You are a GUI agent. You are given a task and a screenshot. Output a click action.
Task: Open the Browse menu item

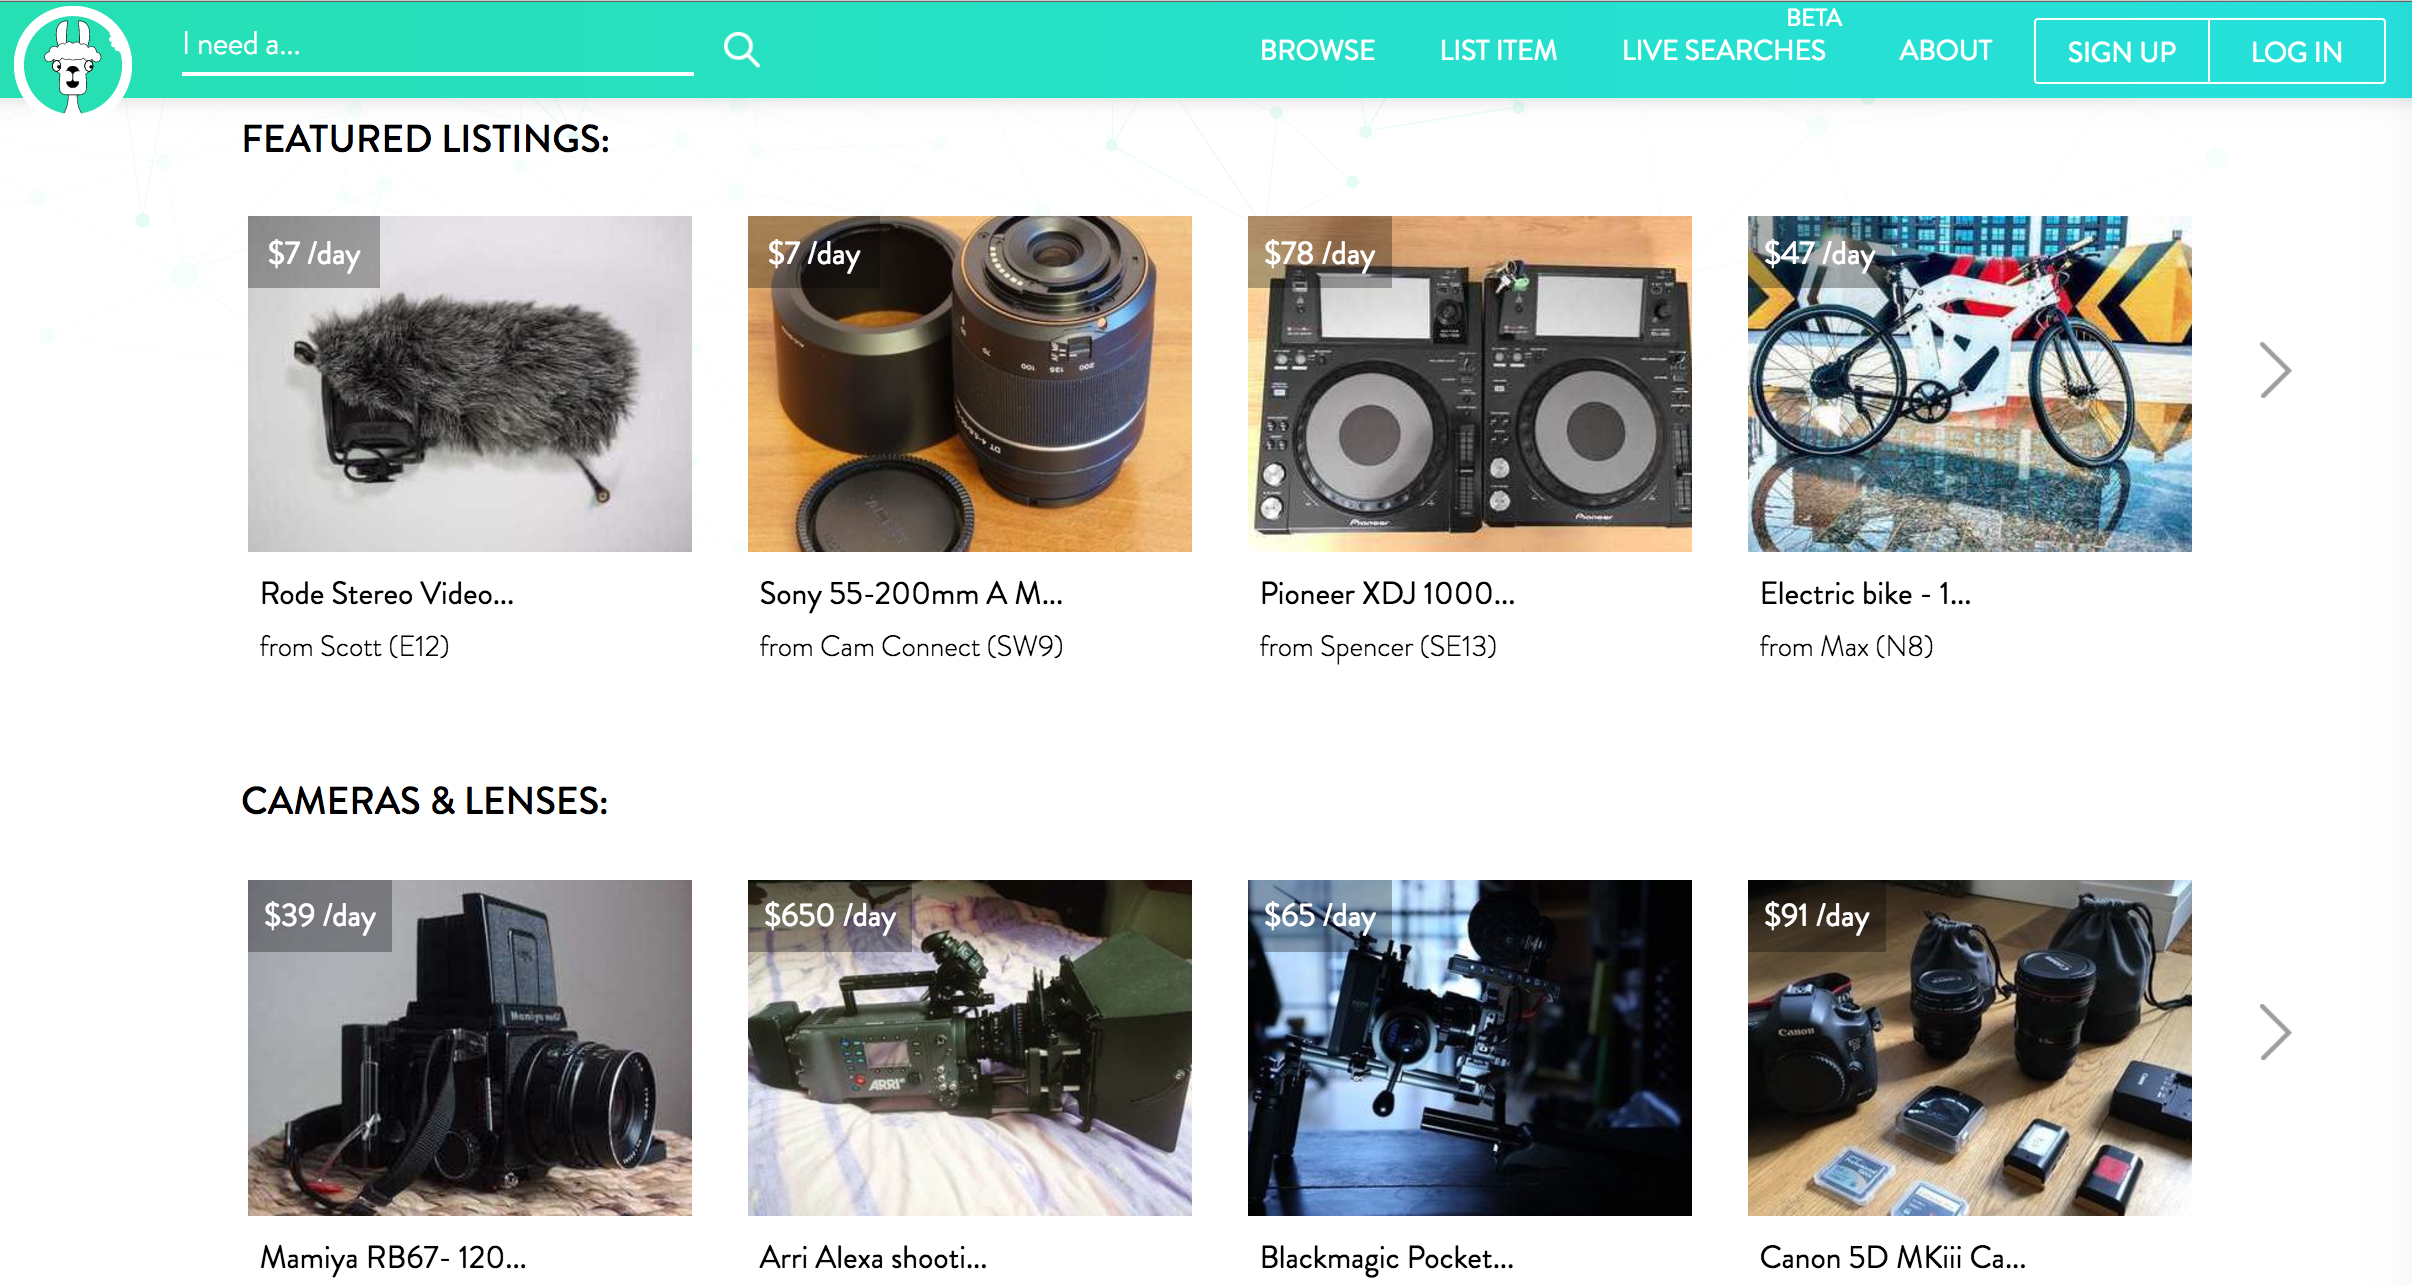pos(1317,50)
